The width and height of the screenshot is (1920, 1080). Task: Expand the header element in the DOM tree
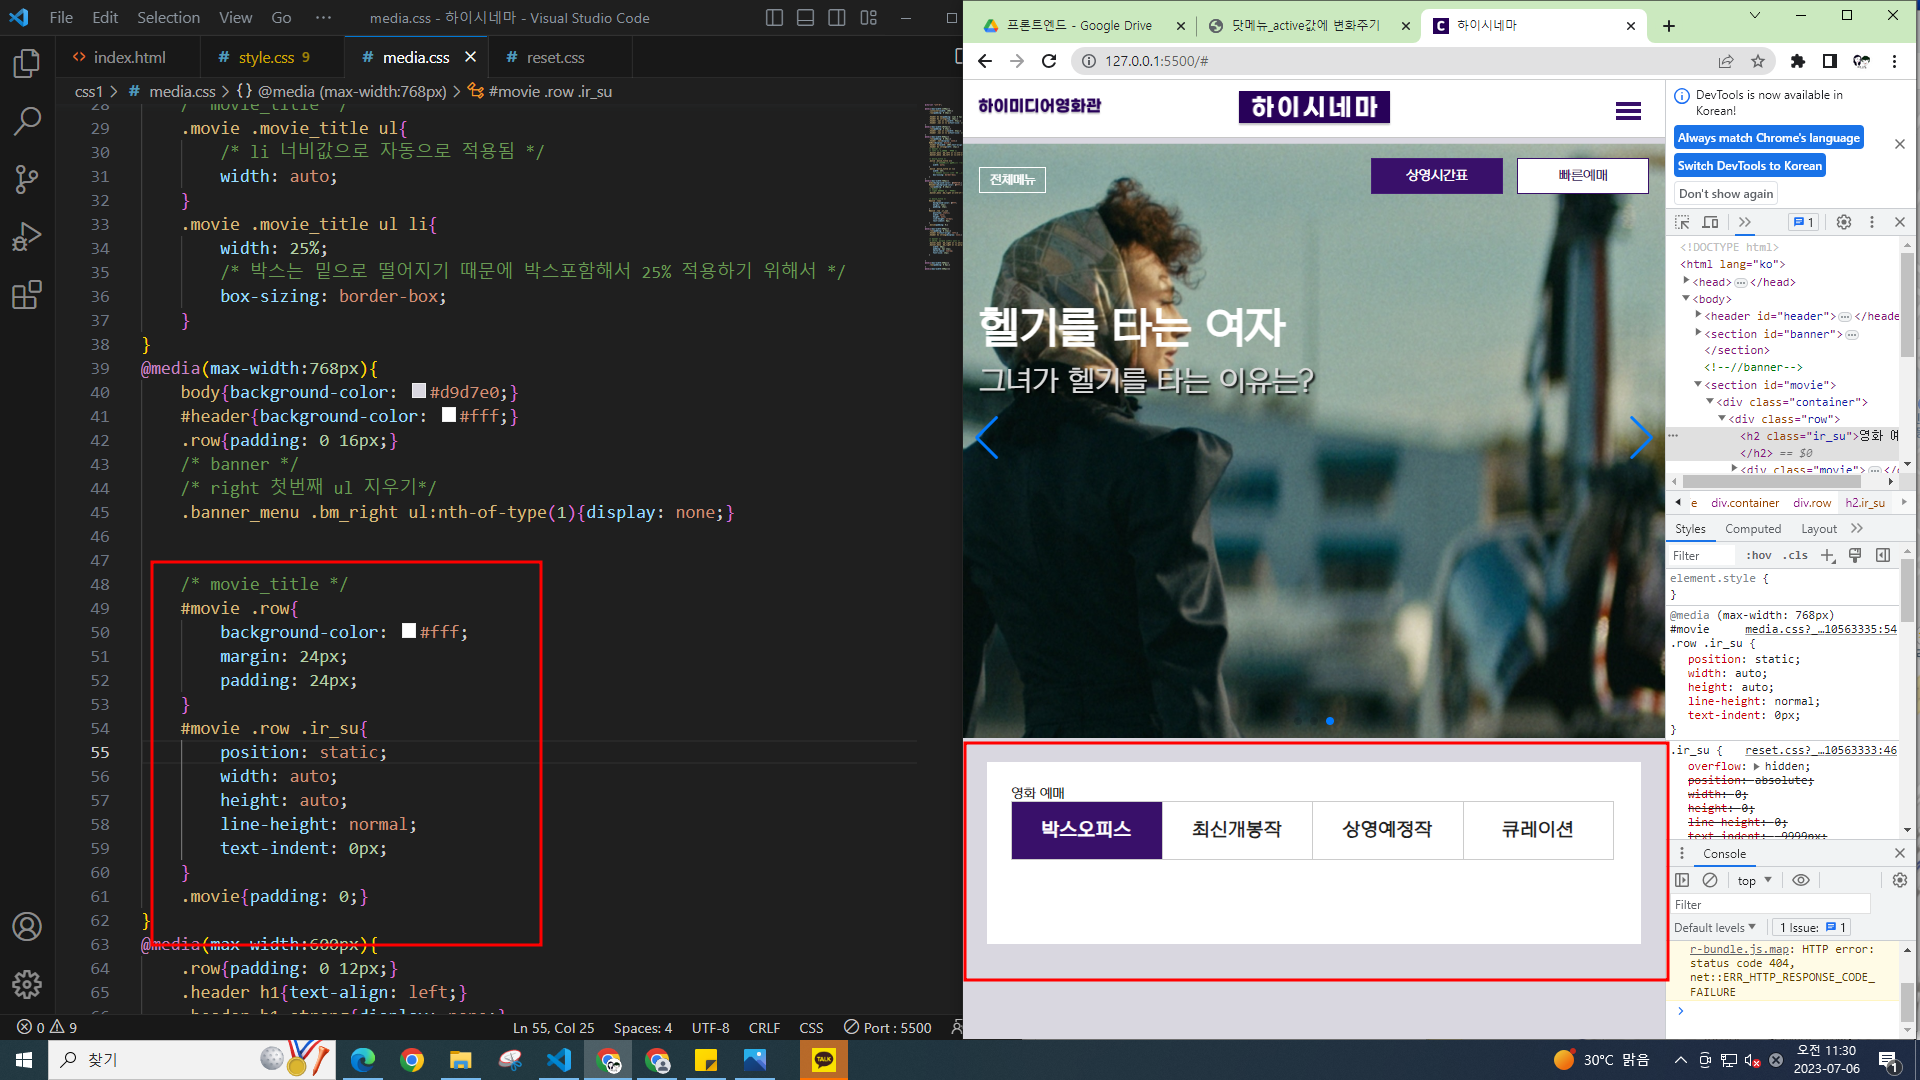tap(1698, 316)
